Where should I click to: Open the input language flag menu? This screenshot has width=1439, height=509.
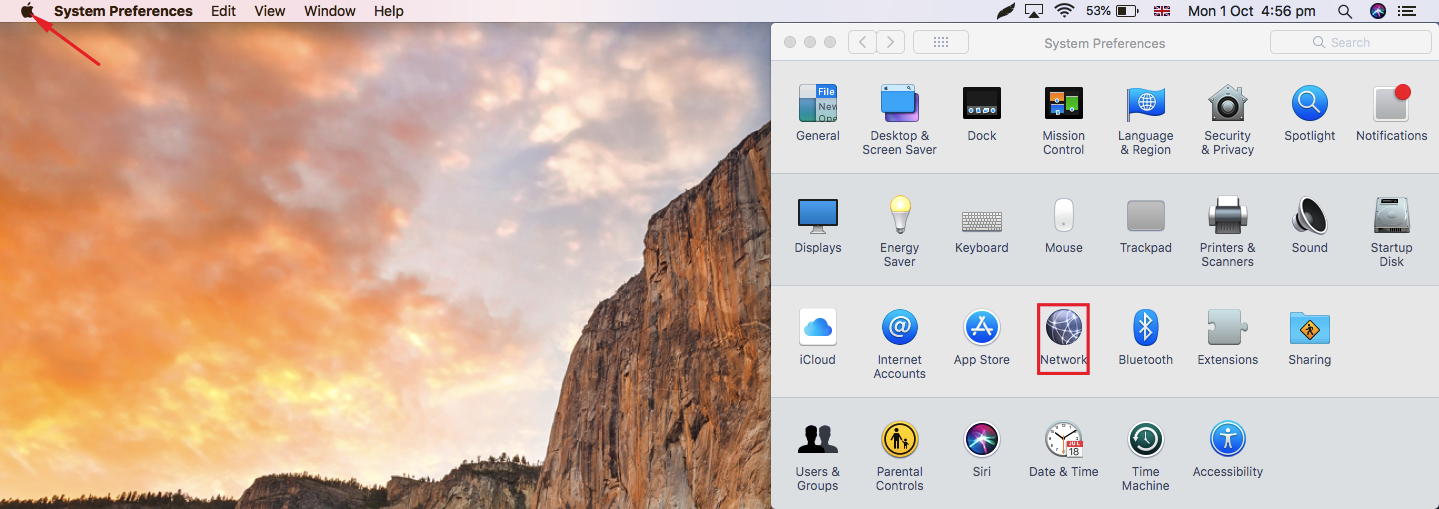pyautogui.click(x=1161, y=11)
